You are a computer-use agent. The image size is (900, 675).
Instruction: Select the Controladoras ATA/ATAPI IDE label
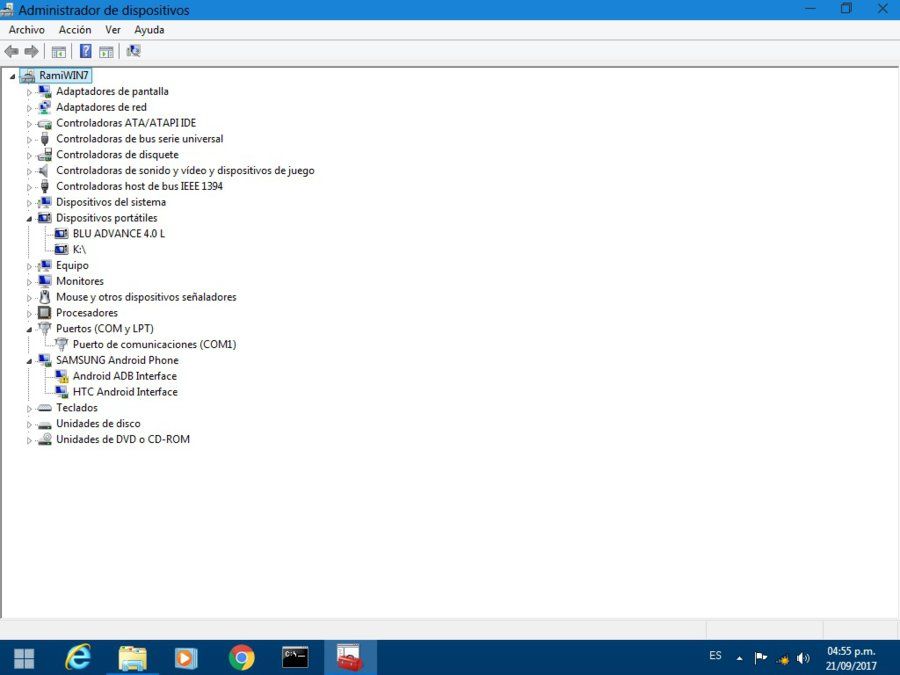[x=126, y=123]
